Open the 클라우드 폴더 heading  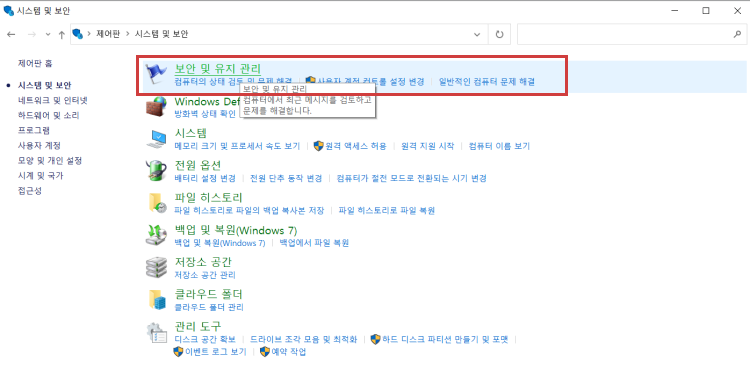click(x=209, y=294)
